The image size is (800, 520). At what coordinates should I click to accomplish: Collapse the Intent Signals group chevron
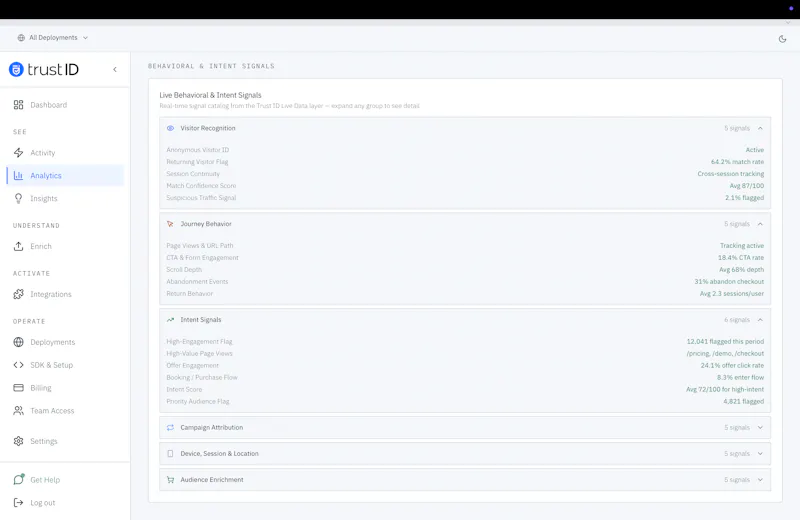click(x=760, y=320)
